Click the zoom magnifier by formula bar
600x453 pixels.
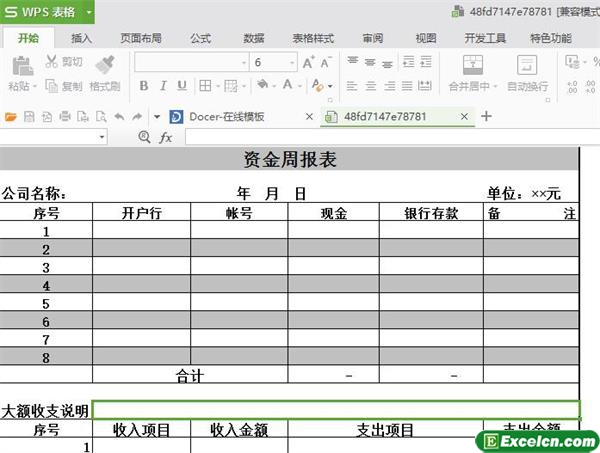[144, 137]
